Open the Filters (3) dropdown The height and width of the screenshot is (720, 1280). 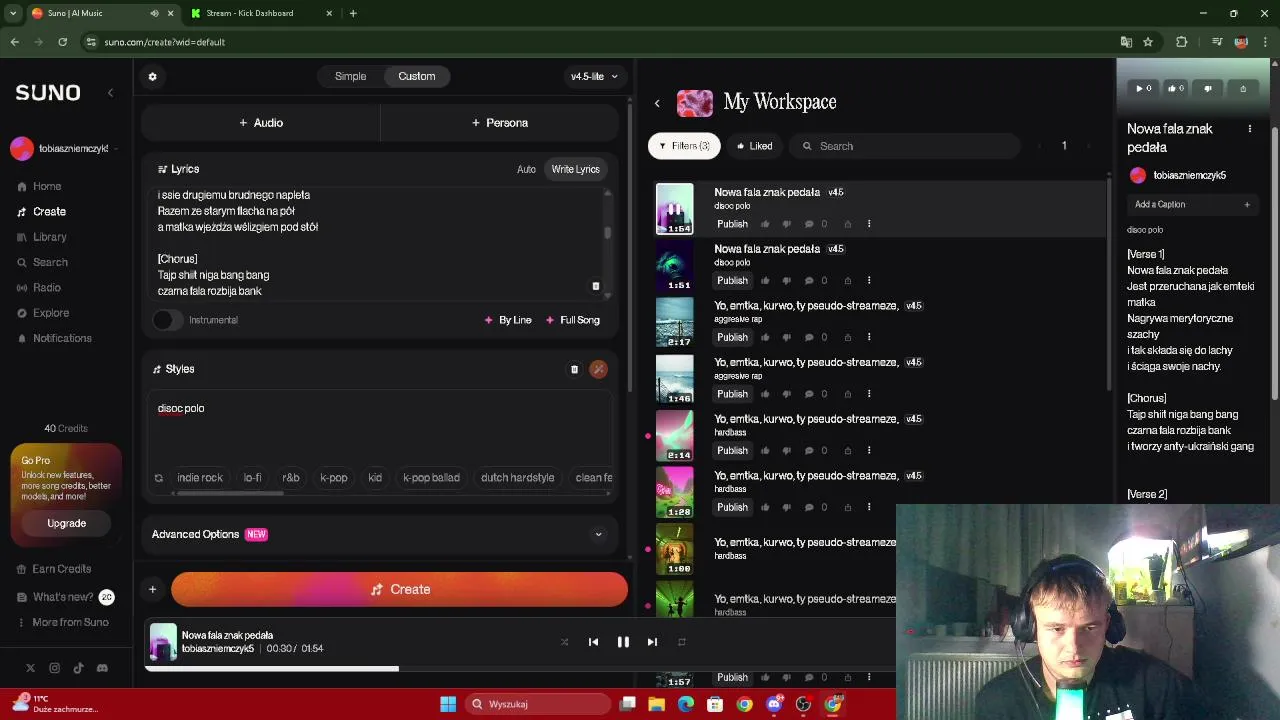(x=684, y=146)
